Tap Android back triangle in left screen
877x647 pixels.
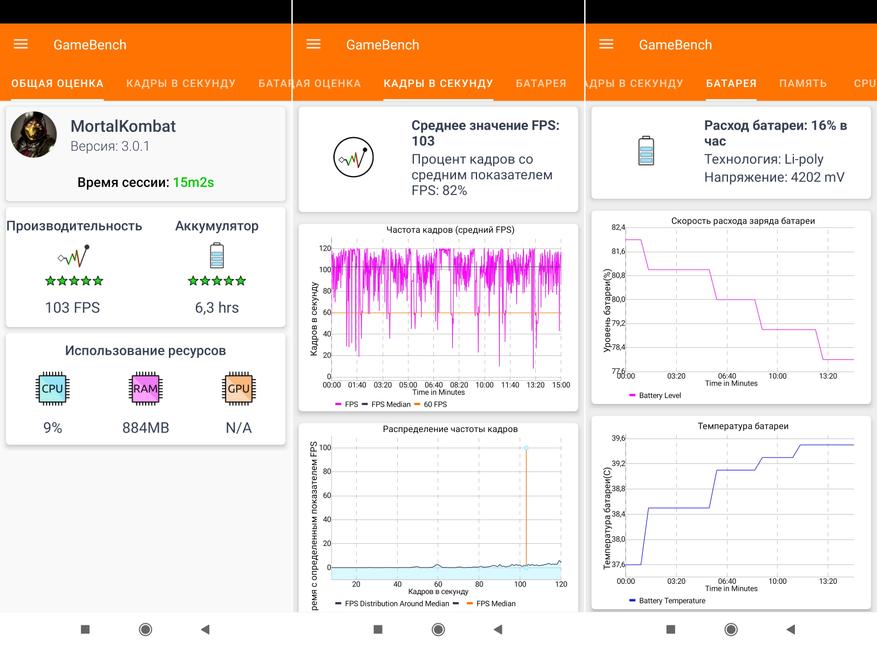[x=205, y=630]
